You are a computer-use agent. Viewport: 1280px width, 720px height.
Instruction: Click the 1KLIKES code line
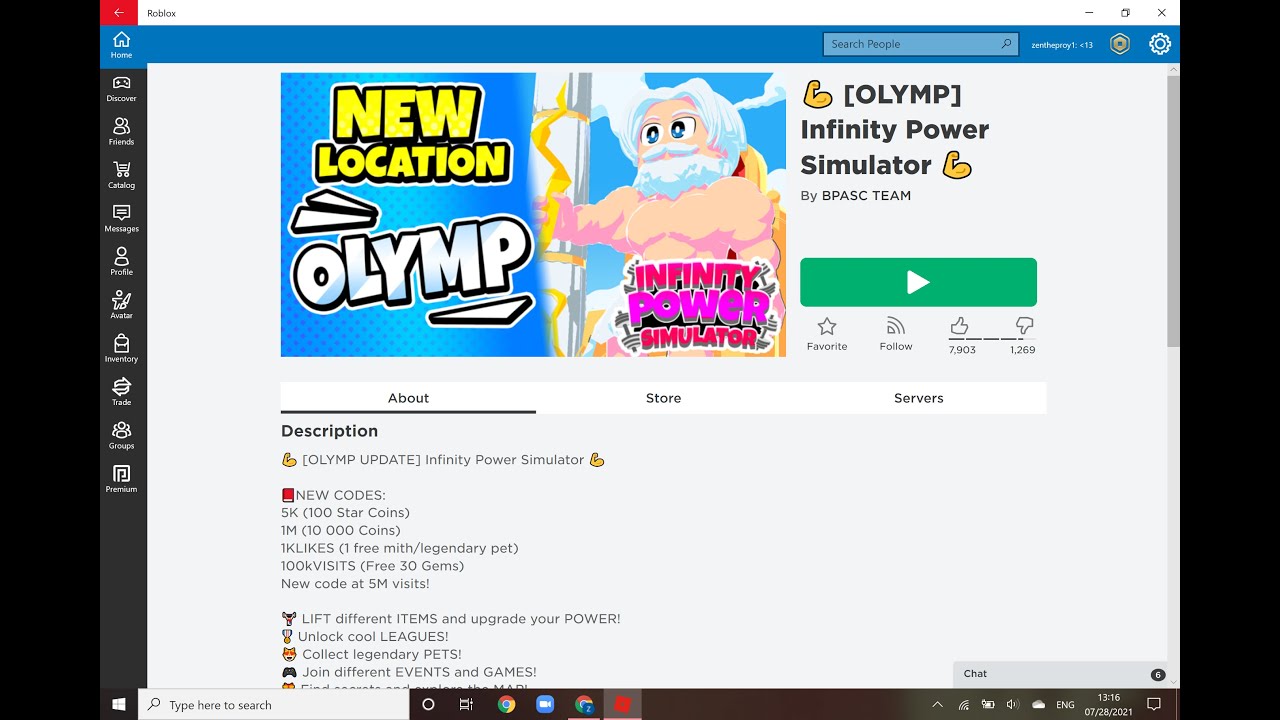(x=399, y=548)
